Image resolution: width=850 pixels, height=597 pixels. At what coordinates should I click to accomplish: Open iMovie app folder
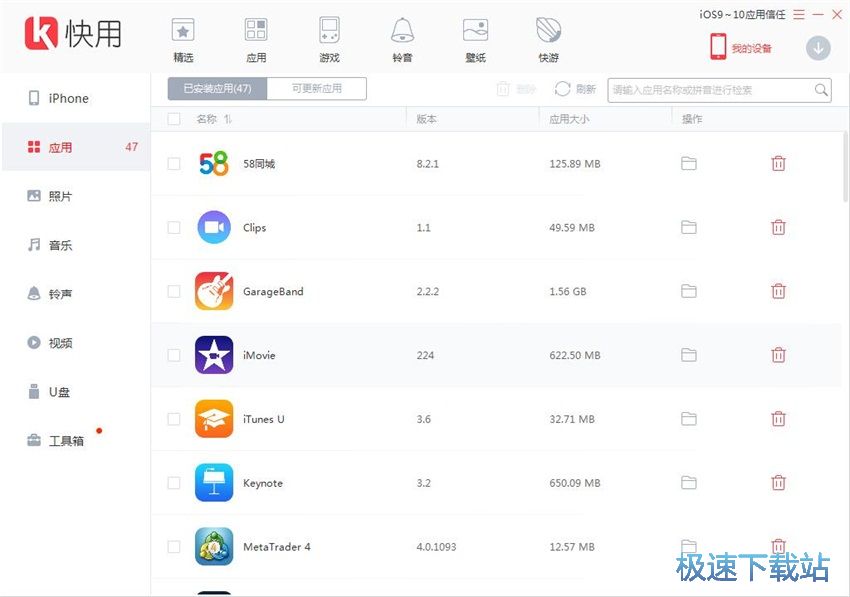point(688,355)
